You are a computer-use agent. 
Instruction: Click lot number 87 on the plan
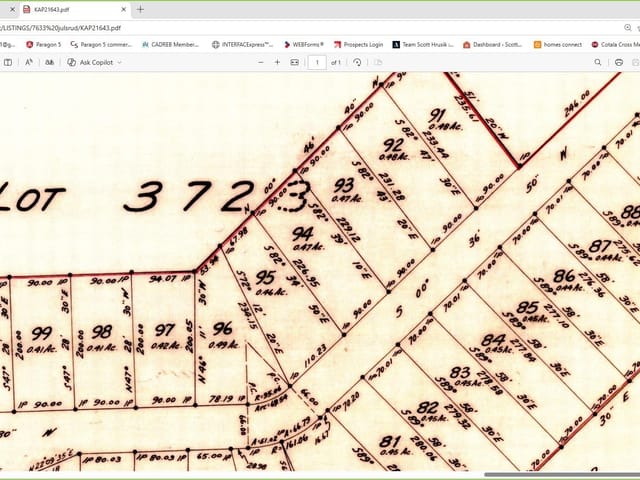coord(600,247)
